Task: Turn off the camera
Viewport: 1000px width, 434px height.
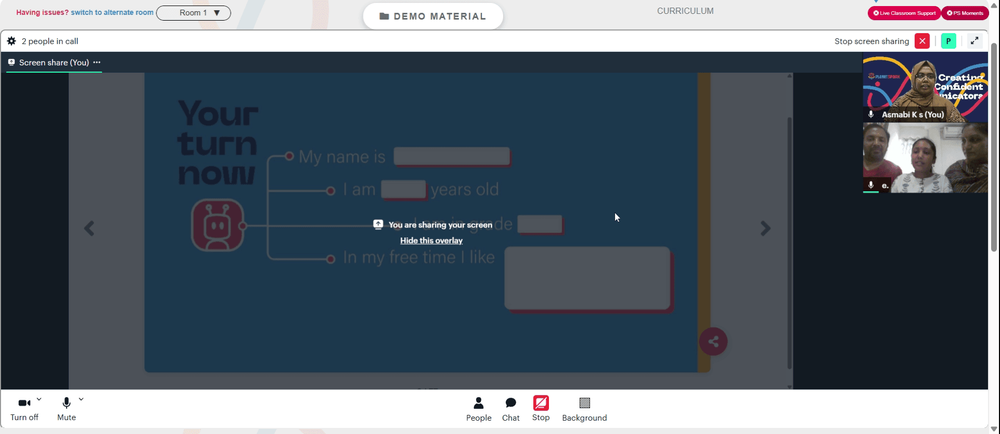Action: click(24, 409)
